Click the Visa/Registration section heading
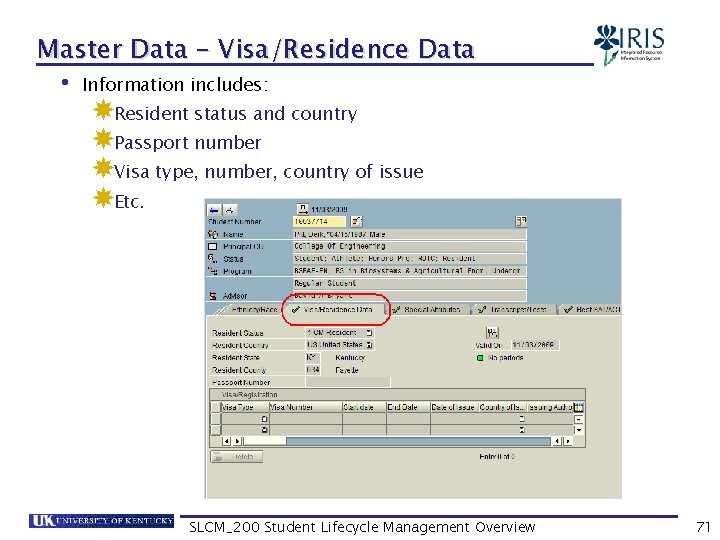The image size is (720, 540). (x=249, y=394)
